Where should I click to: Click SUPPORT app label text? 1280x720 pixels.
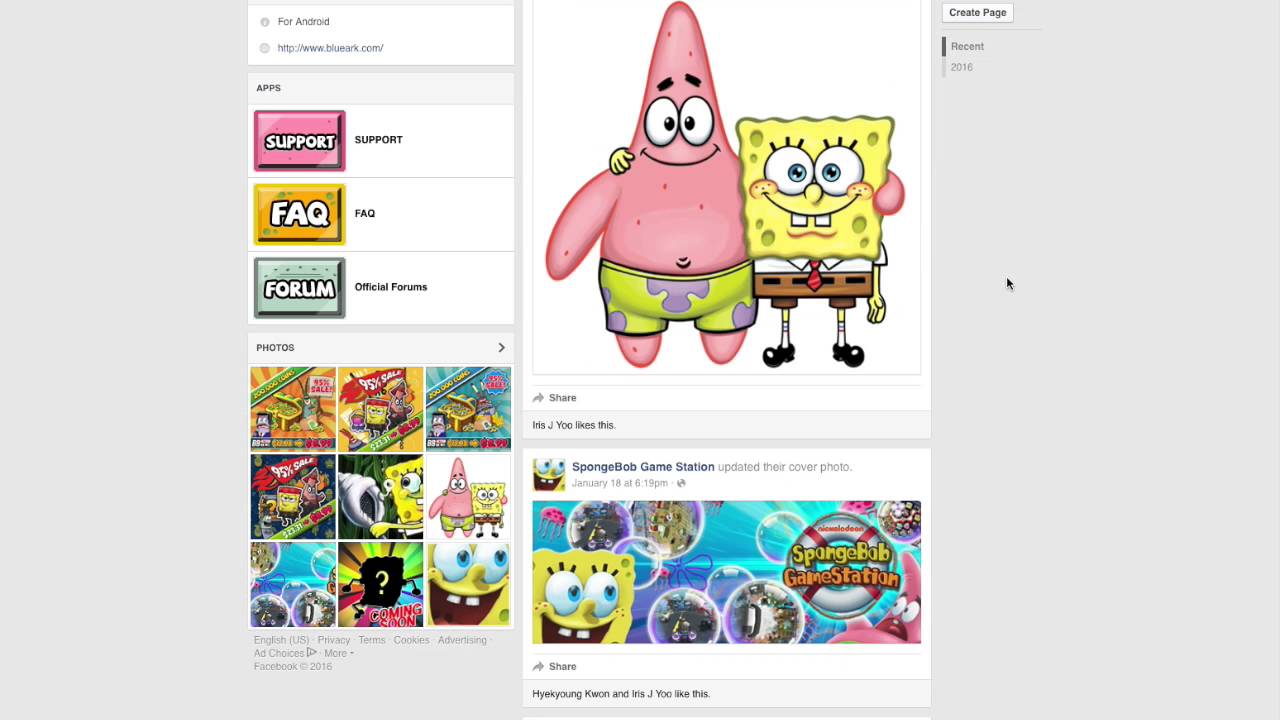coord(378,140)
